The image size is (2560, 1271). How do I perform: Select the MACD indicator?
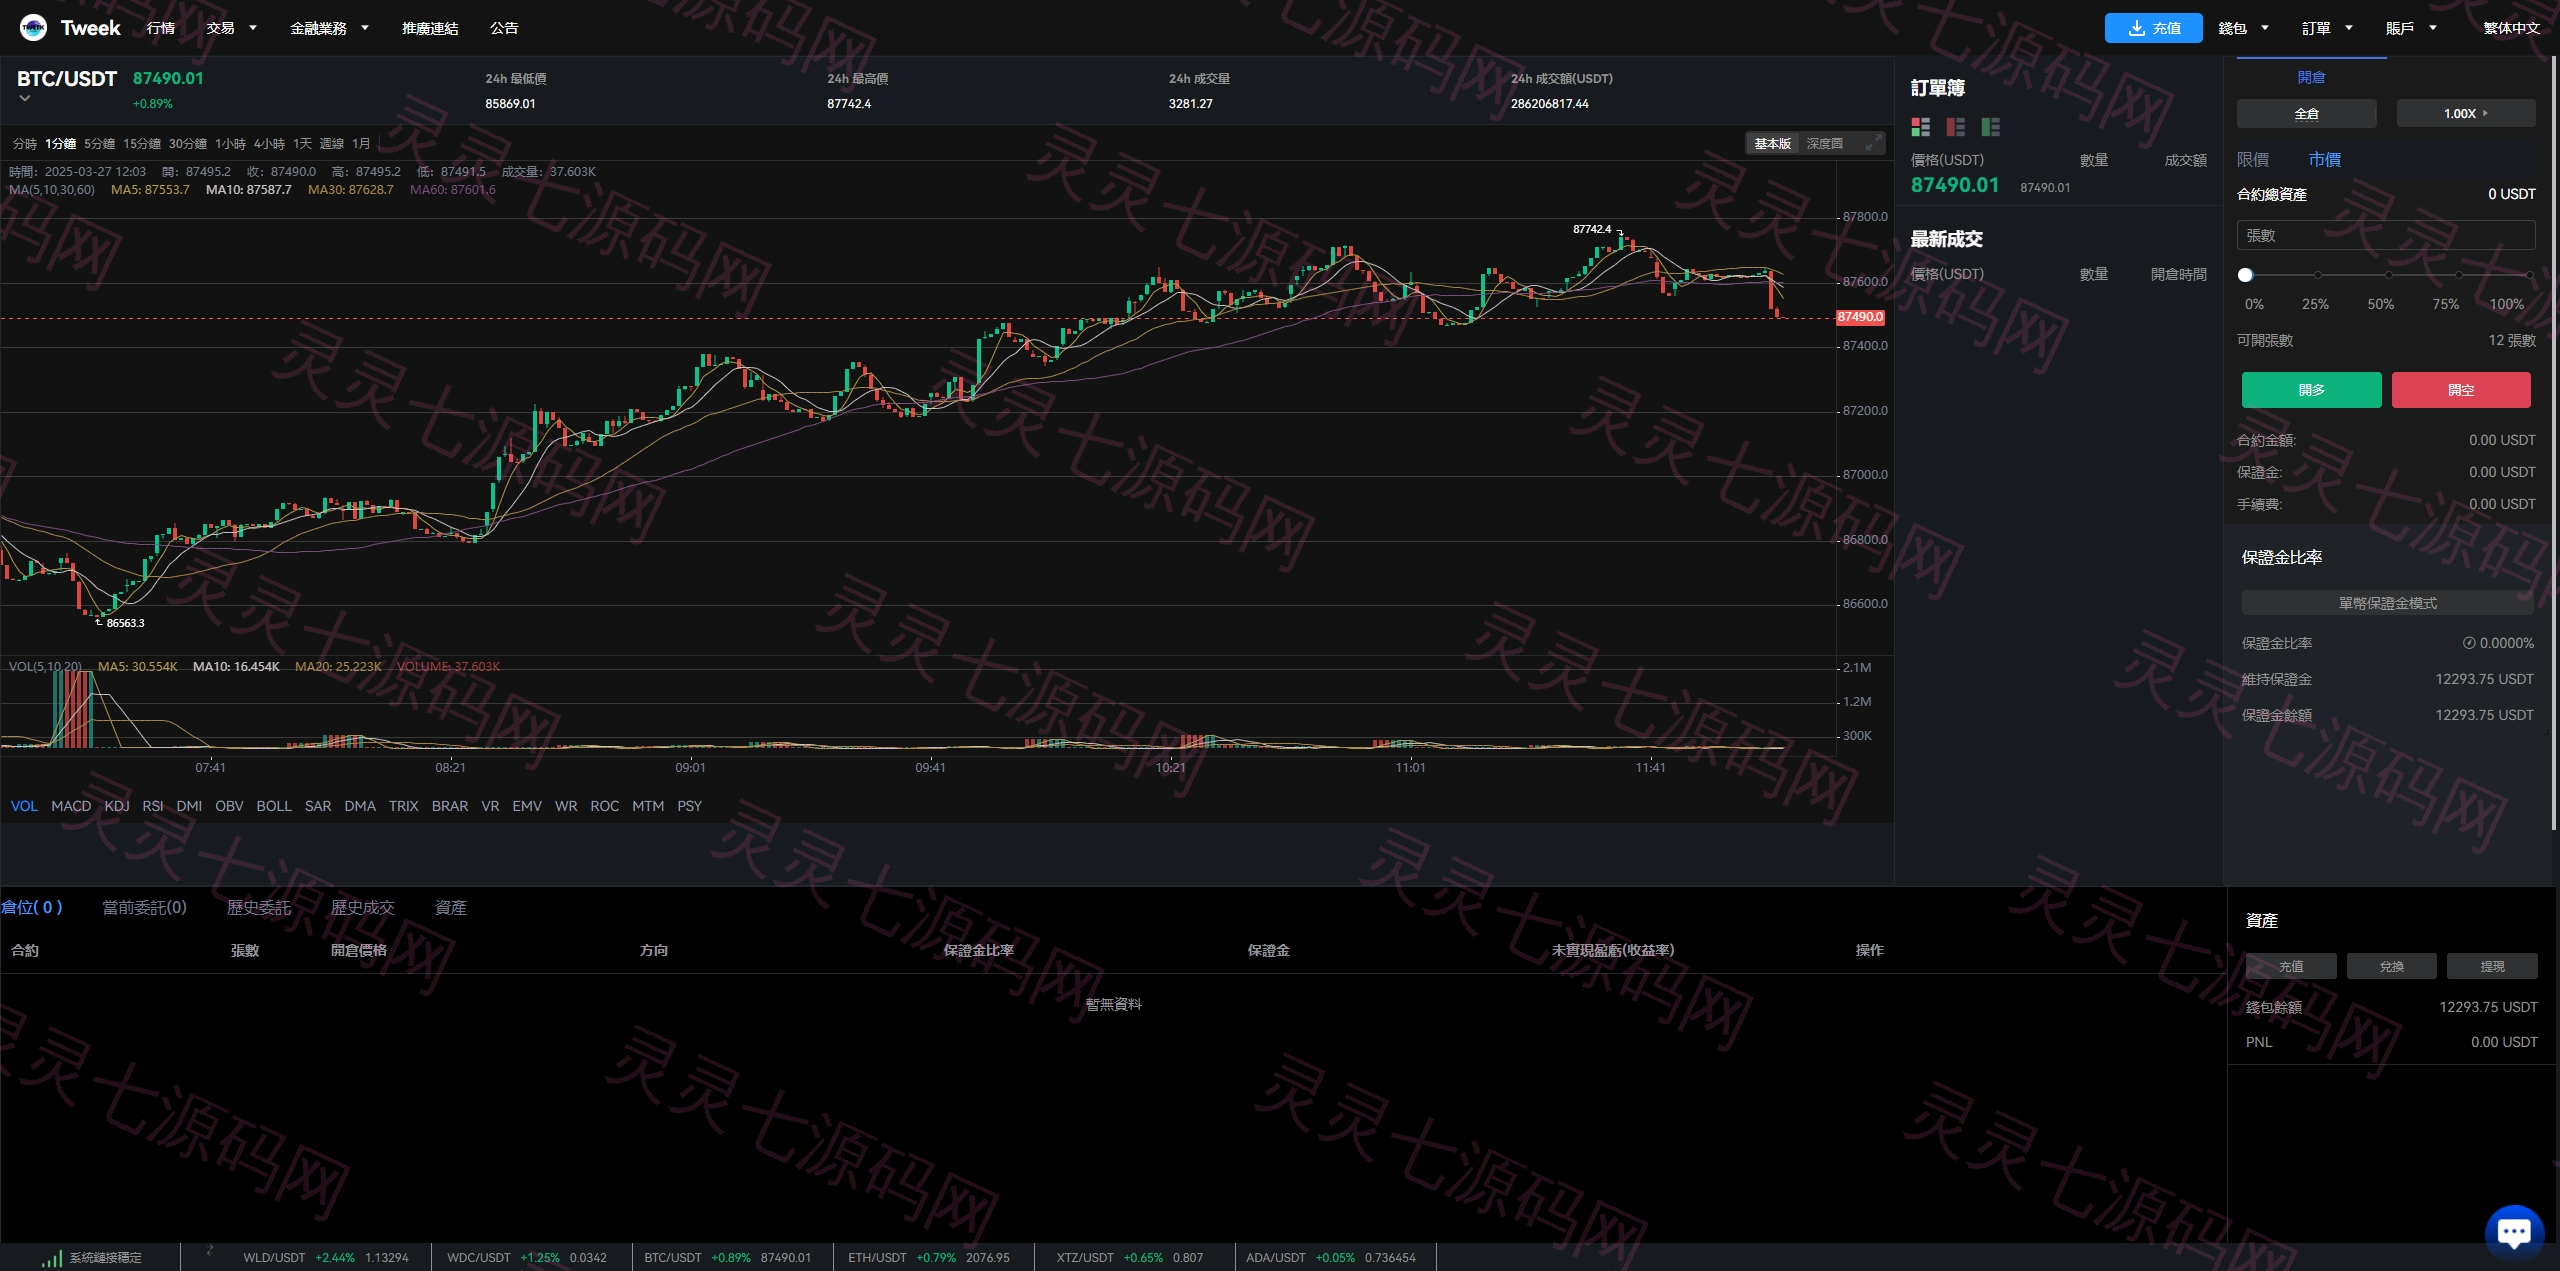click(x=71, y=806)
